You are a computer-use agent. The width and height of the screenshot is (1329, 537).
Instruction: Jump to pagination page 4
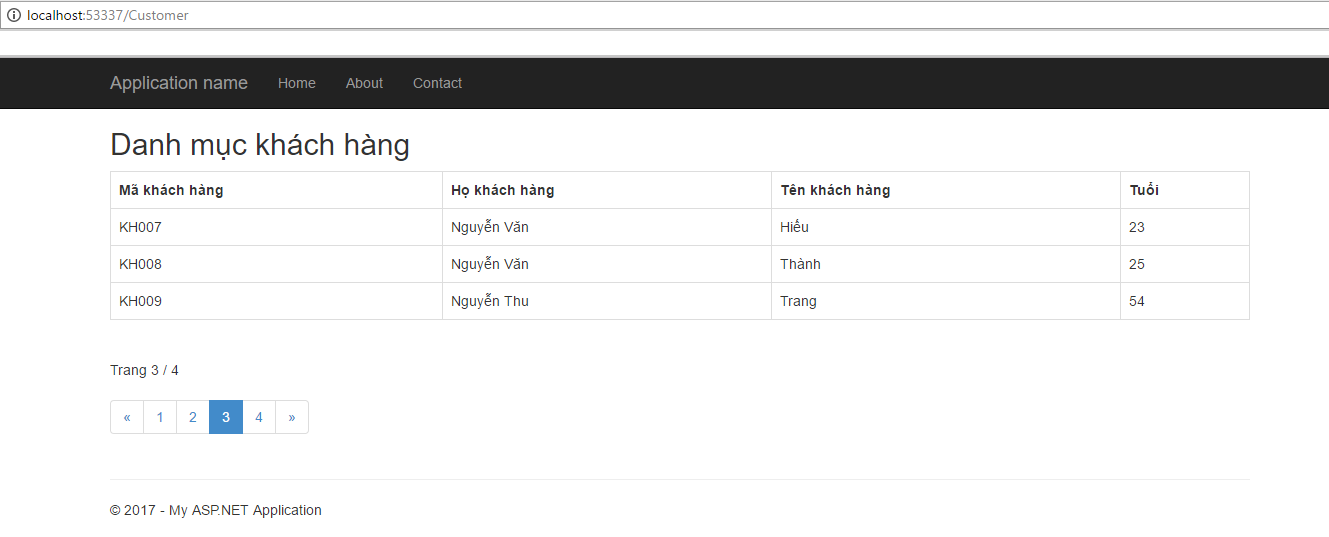tap(259, 417)
